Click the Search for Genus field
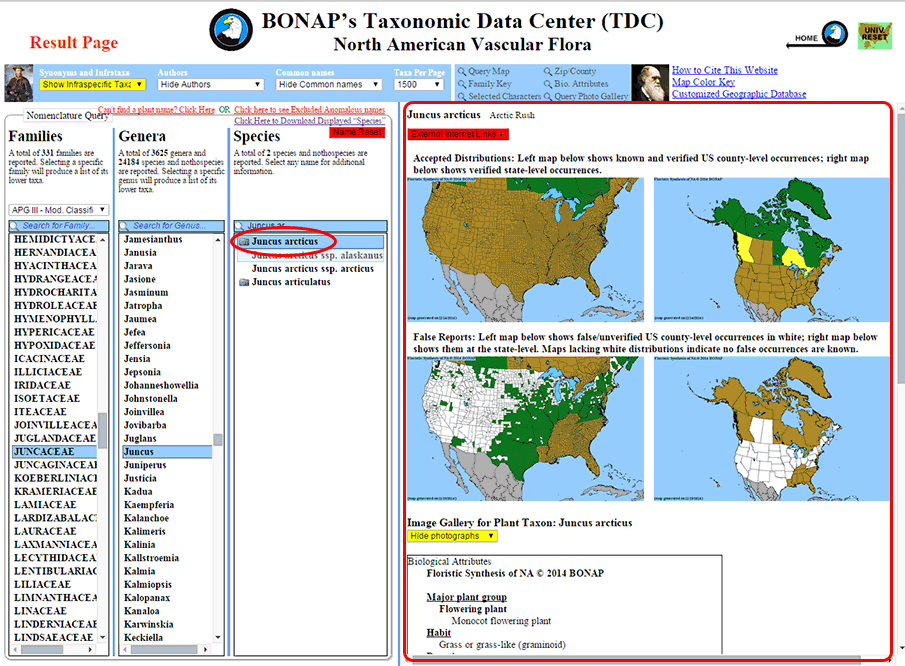The image size is (905, 666). (171, 226)
